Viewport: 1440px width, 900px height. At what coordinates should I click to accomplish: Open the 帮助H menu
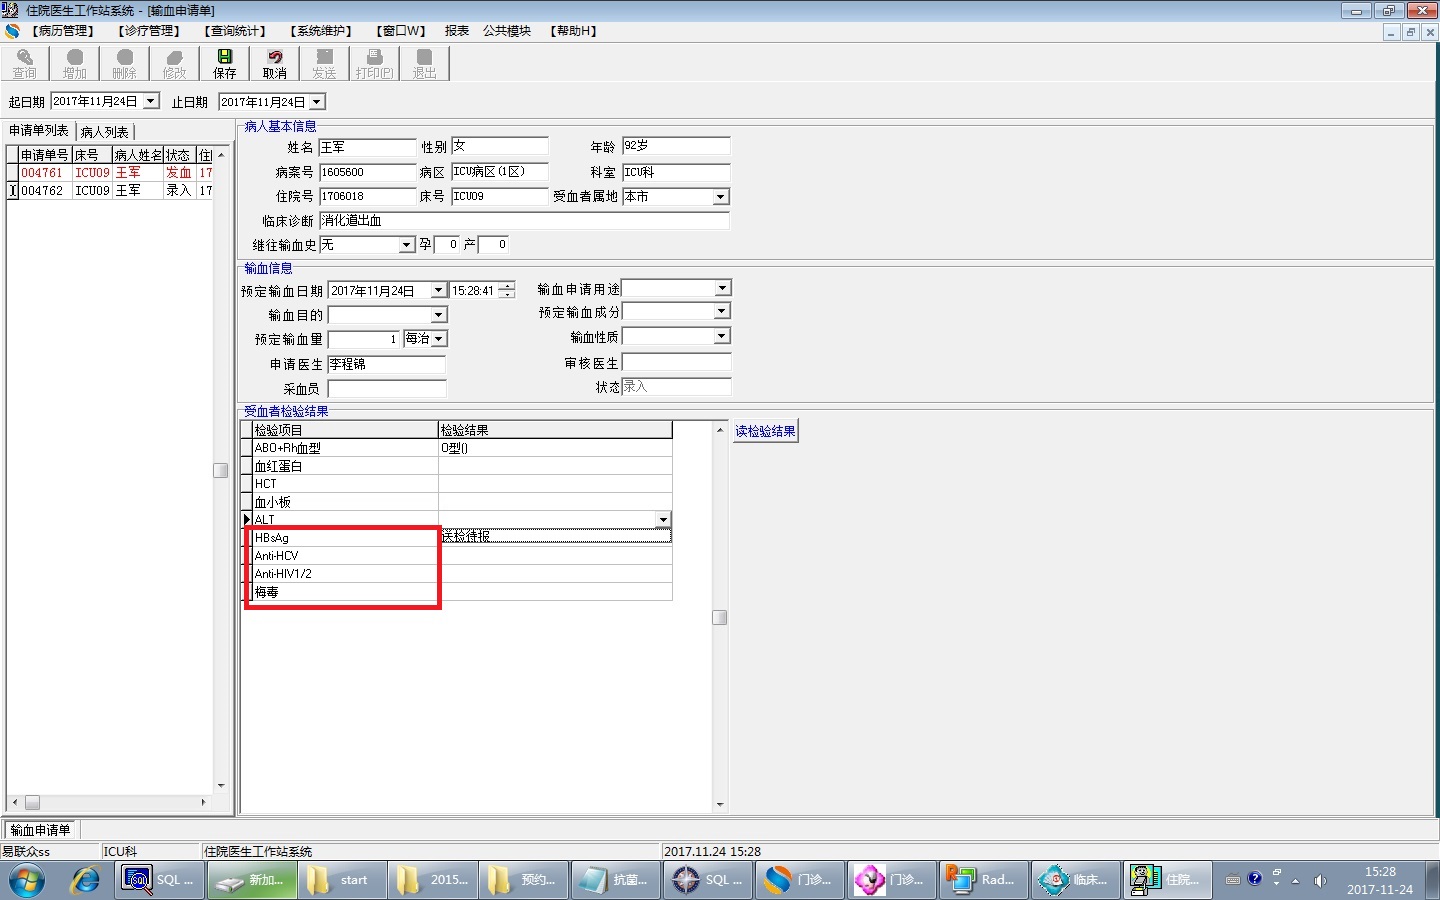[x=573, y=31]
